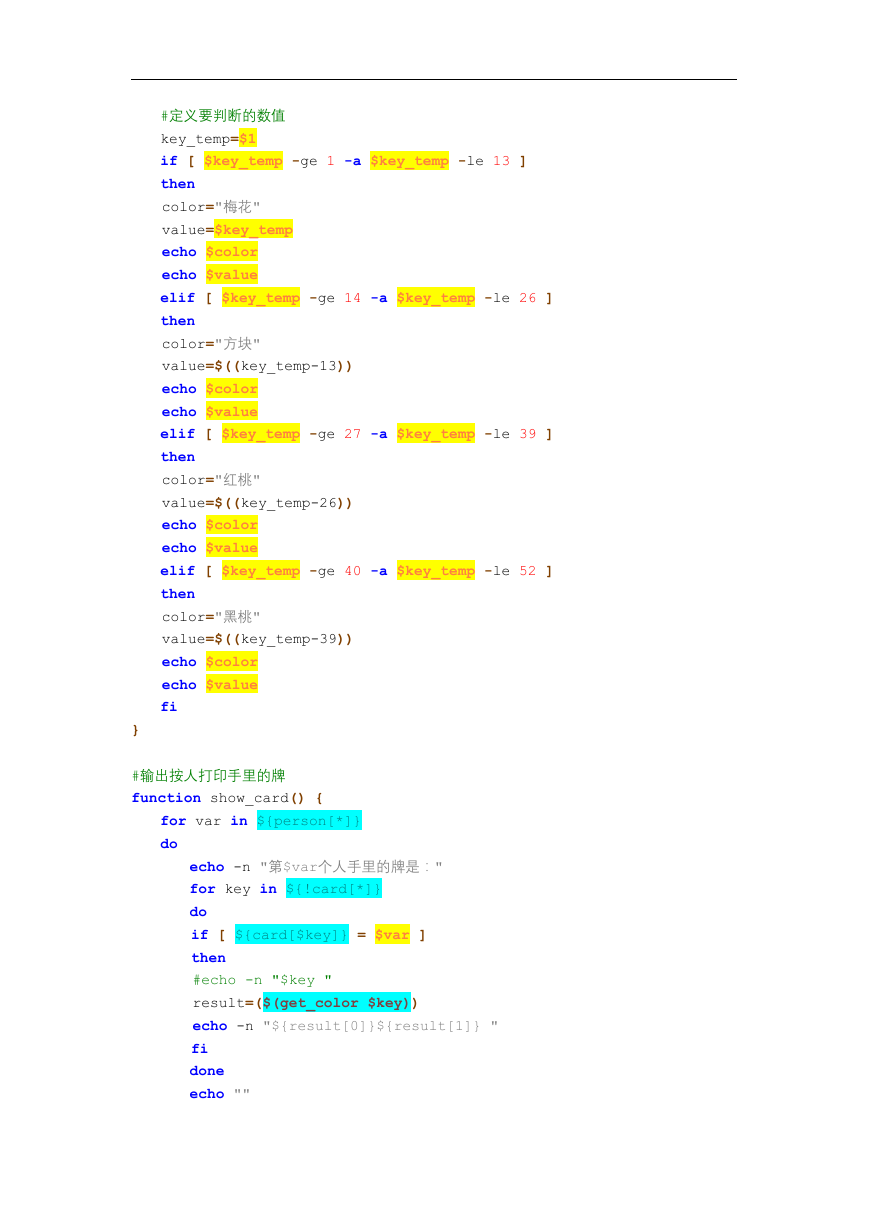The height and width of the screenshot is (1228, 869).
Task: Click the number 27 in the elif condition
Action: 352,434
